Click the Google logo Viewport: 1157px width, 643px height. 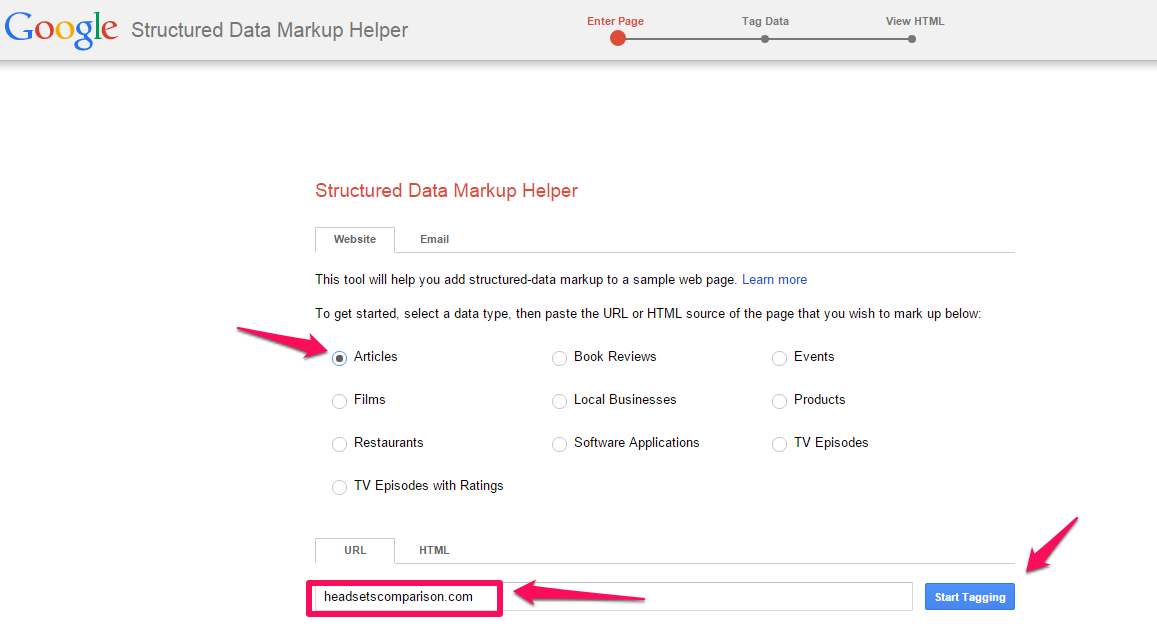[x=61, y=30]
